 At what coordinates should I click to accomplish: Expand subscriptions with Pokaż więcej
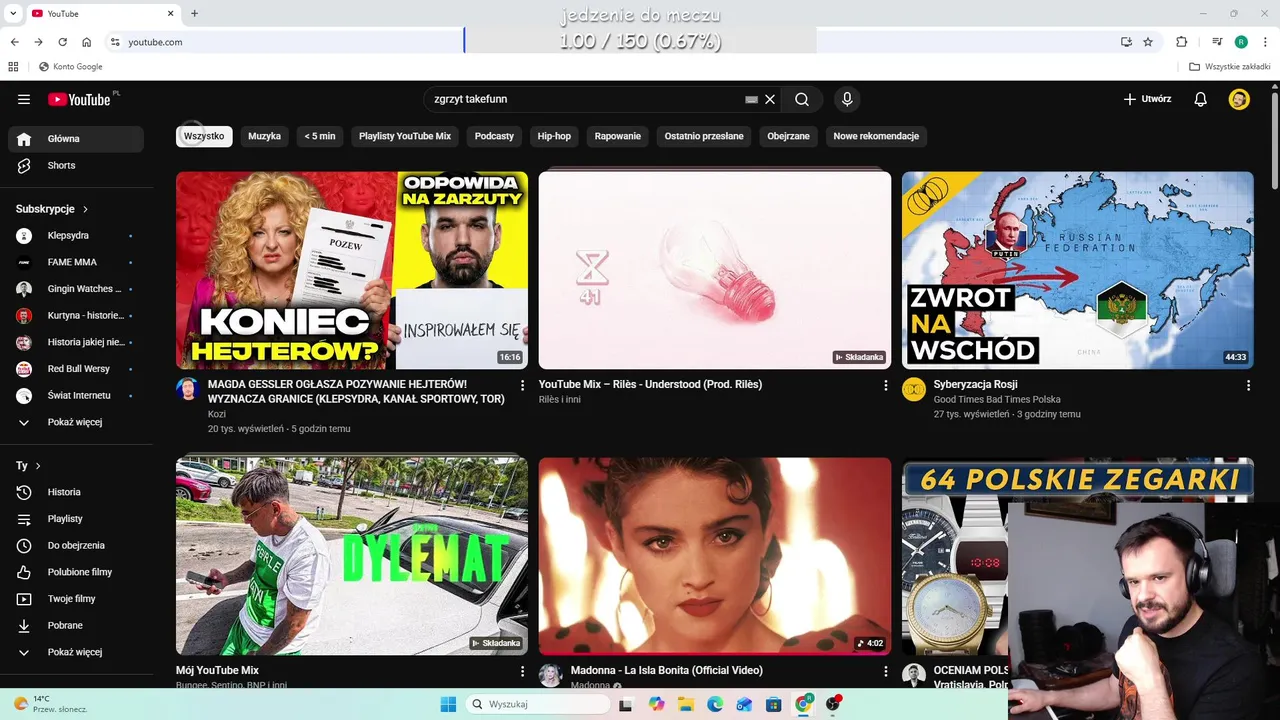[x=76, y=422]
